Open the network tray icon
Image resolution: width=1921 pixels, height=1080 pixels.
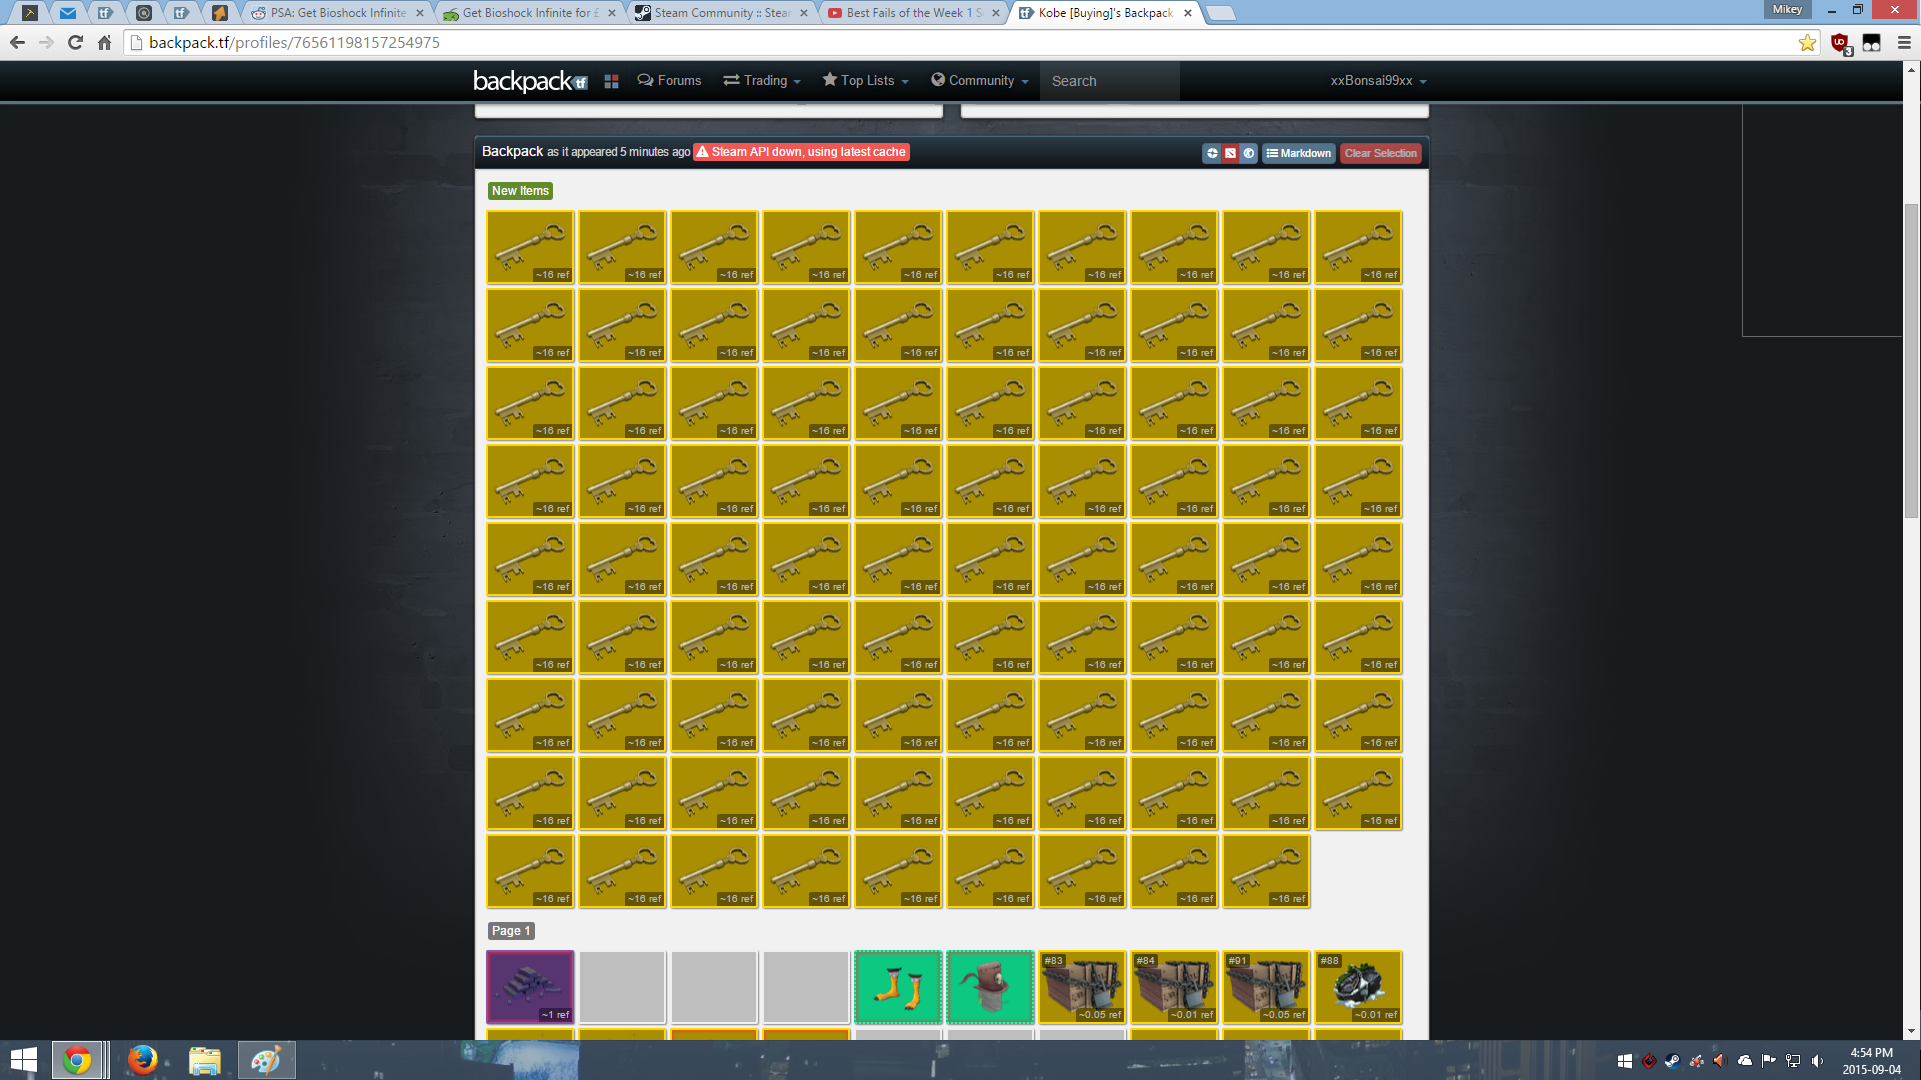(1793, 1061)
